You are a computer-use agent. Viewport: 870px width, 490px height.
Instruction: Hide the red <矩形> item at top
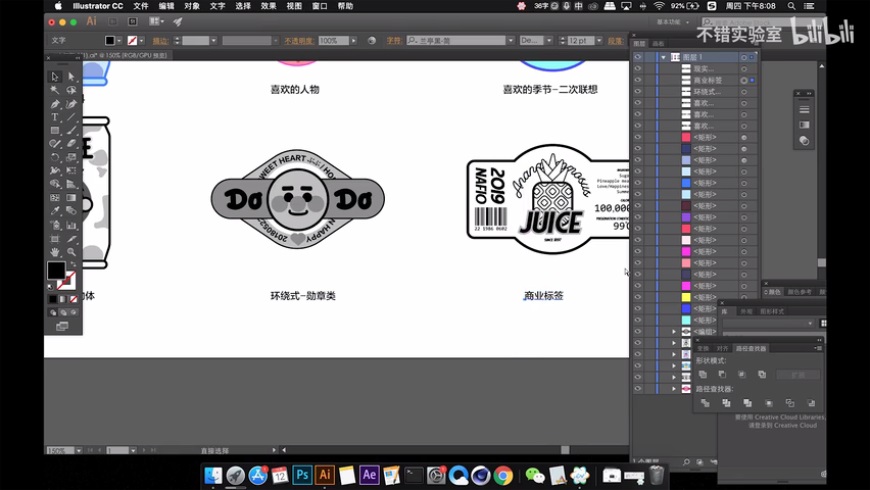638,137
